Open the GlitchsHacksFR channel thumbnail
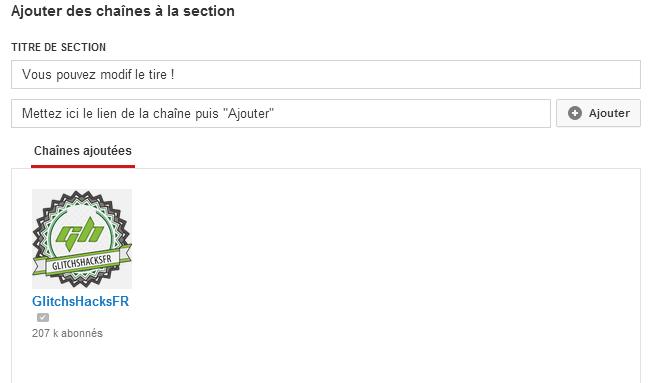This screenshot has height=383, width=650. coord(82,239)
